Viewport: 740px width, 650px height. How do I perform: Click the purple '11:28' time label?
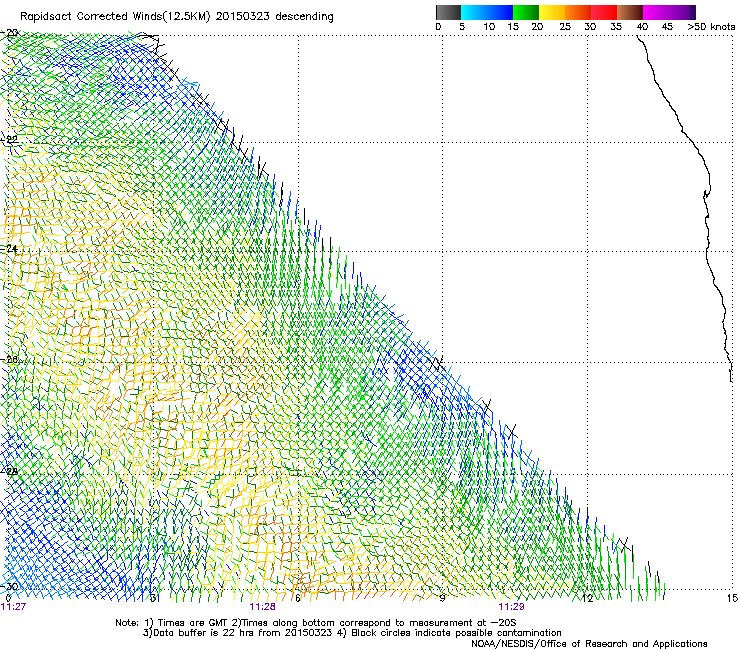click(x=262, y=607)
